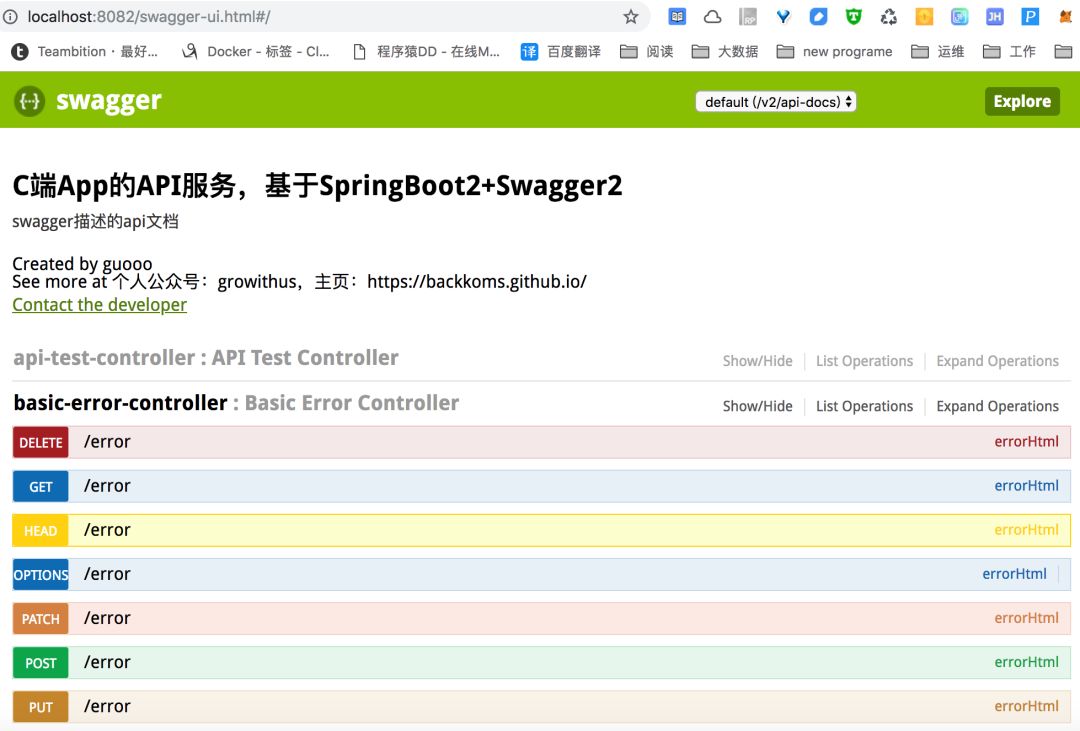Open /error path in POST row
The width and height of the screenshot is (1080, 731).
[107, 662]
